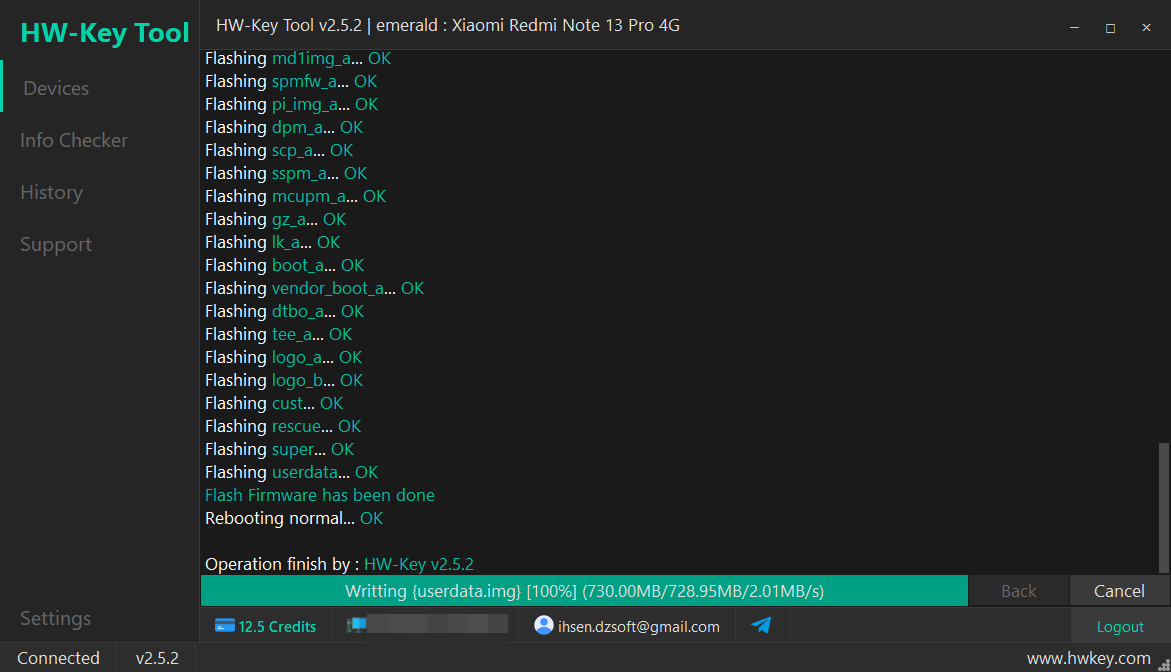
Task: Click the 'Flashing rescue... OK' log line
Action: [x=283, y=426]
